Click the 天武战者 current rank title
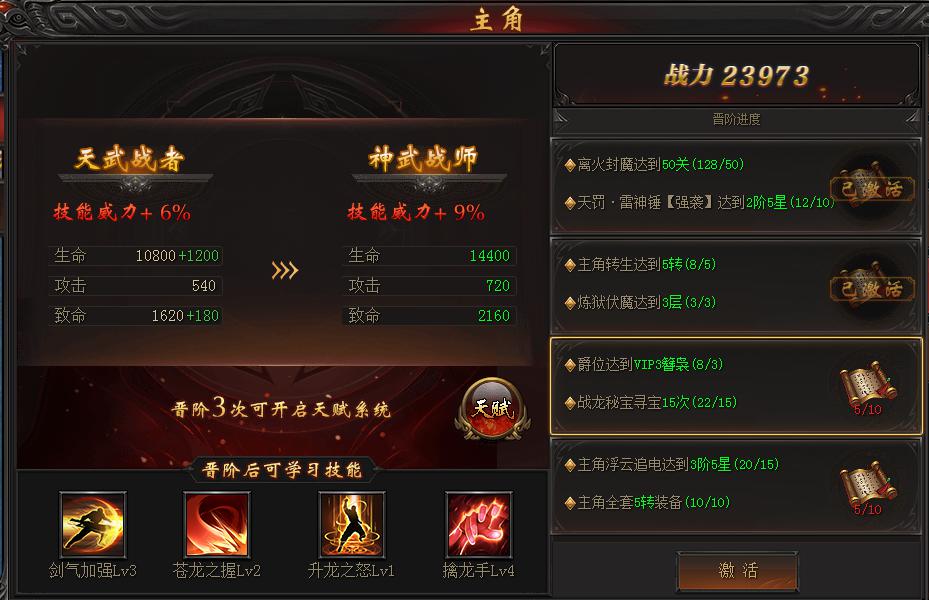Screen dimensions: 929x600 (130, 159)
